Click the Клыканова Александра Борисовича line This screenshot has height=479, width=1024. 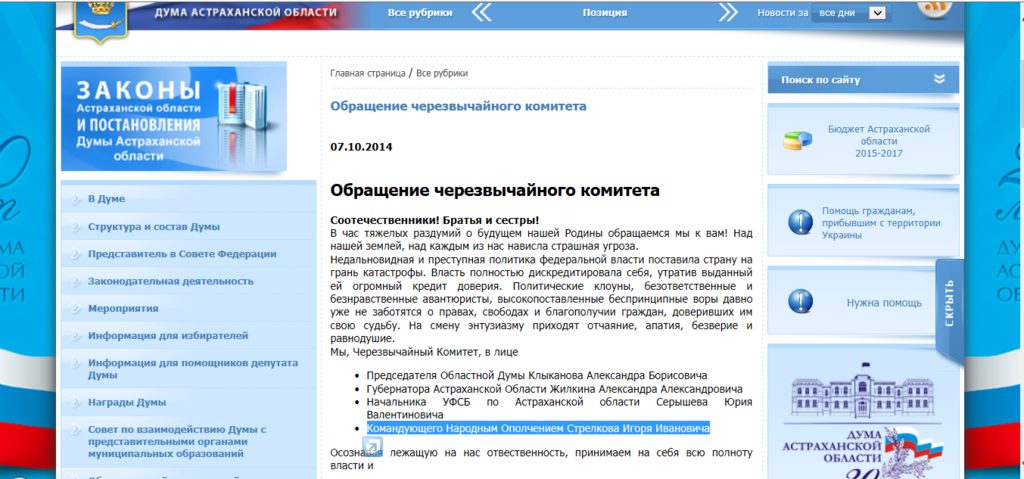click(537, 376)
